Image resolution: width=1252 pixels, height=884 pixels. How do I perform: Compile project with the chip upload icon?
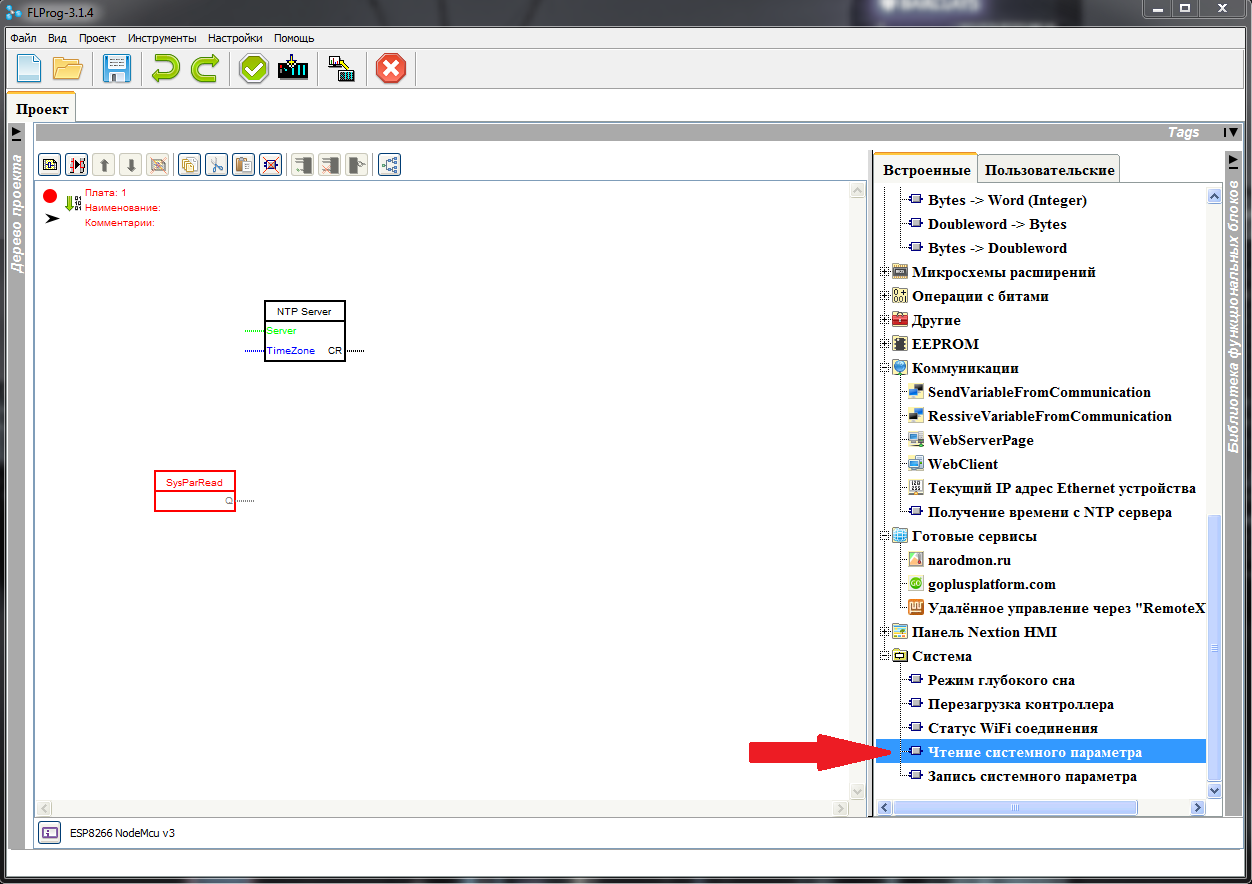point(293,69)
